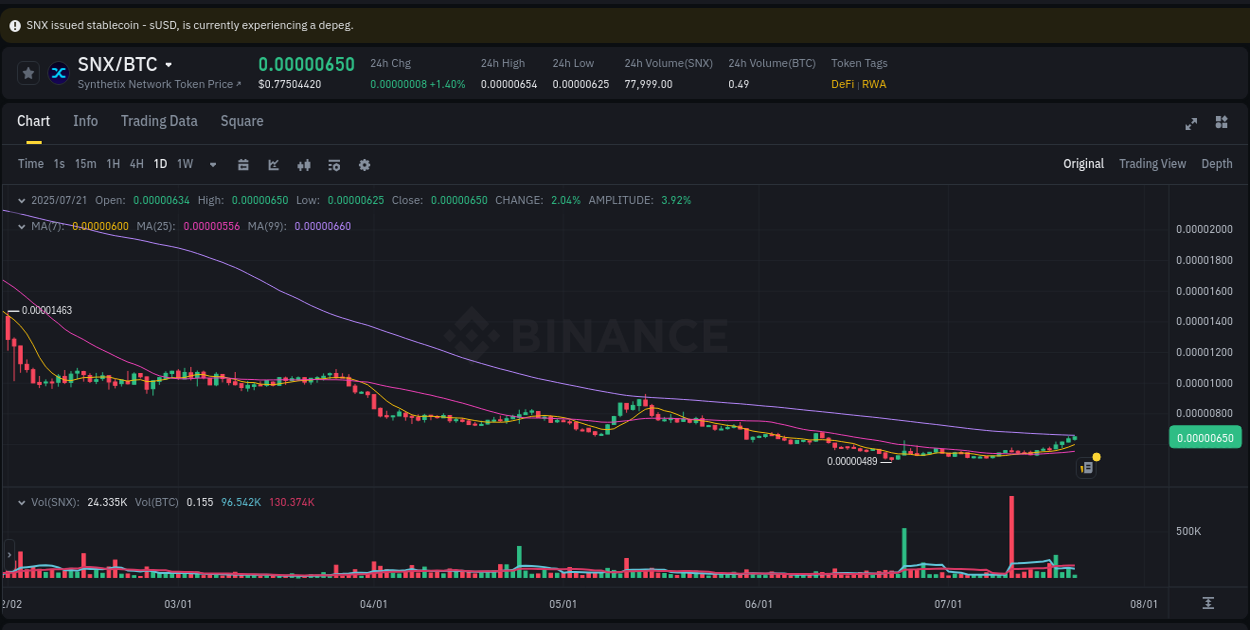Viewport: 1250px width, 630px height.
Task: Switch to the Trading Data tab
Action: pos(159,121)
